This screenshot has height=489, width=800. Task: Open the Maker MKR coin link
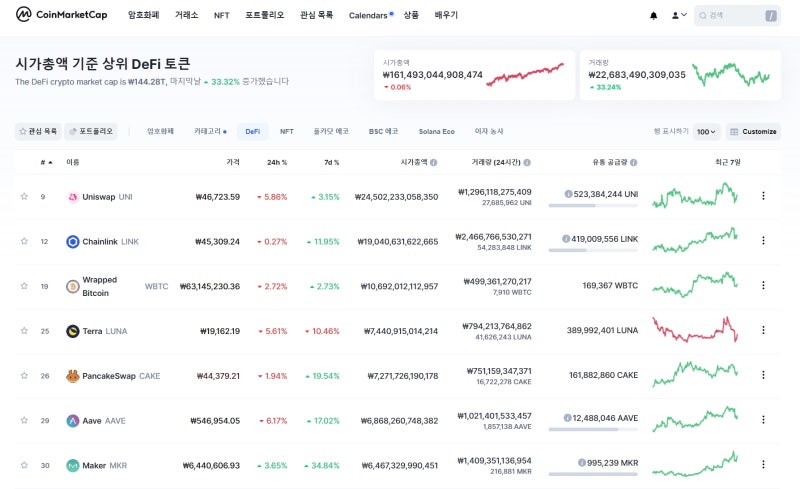point(105,466)
